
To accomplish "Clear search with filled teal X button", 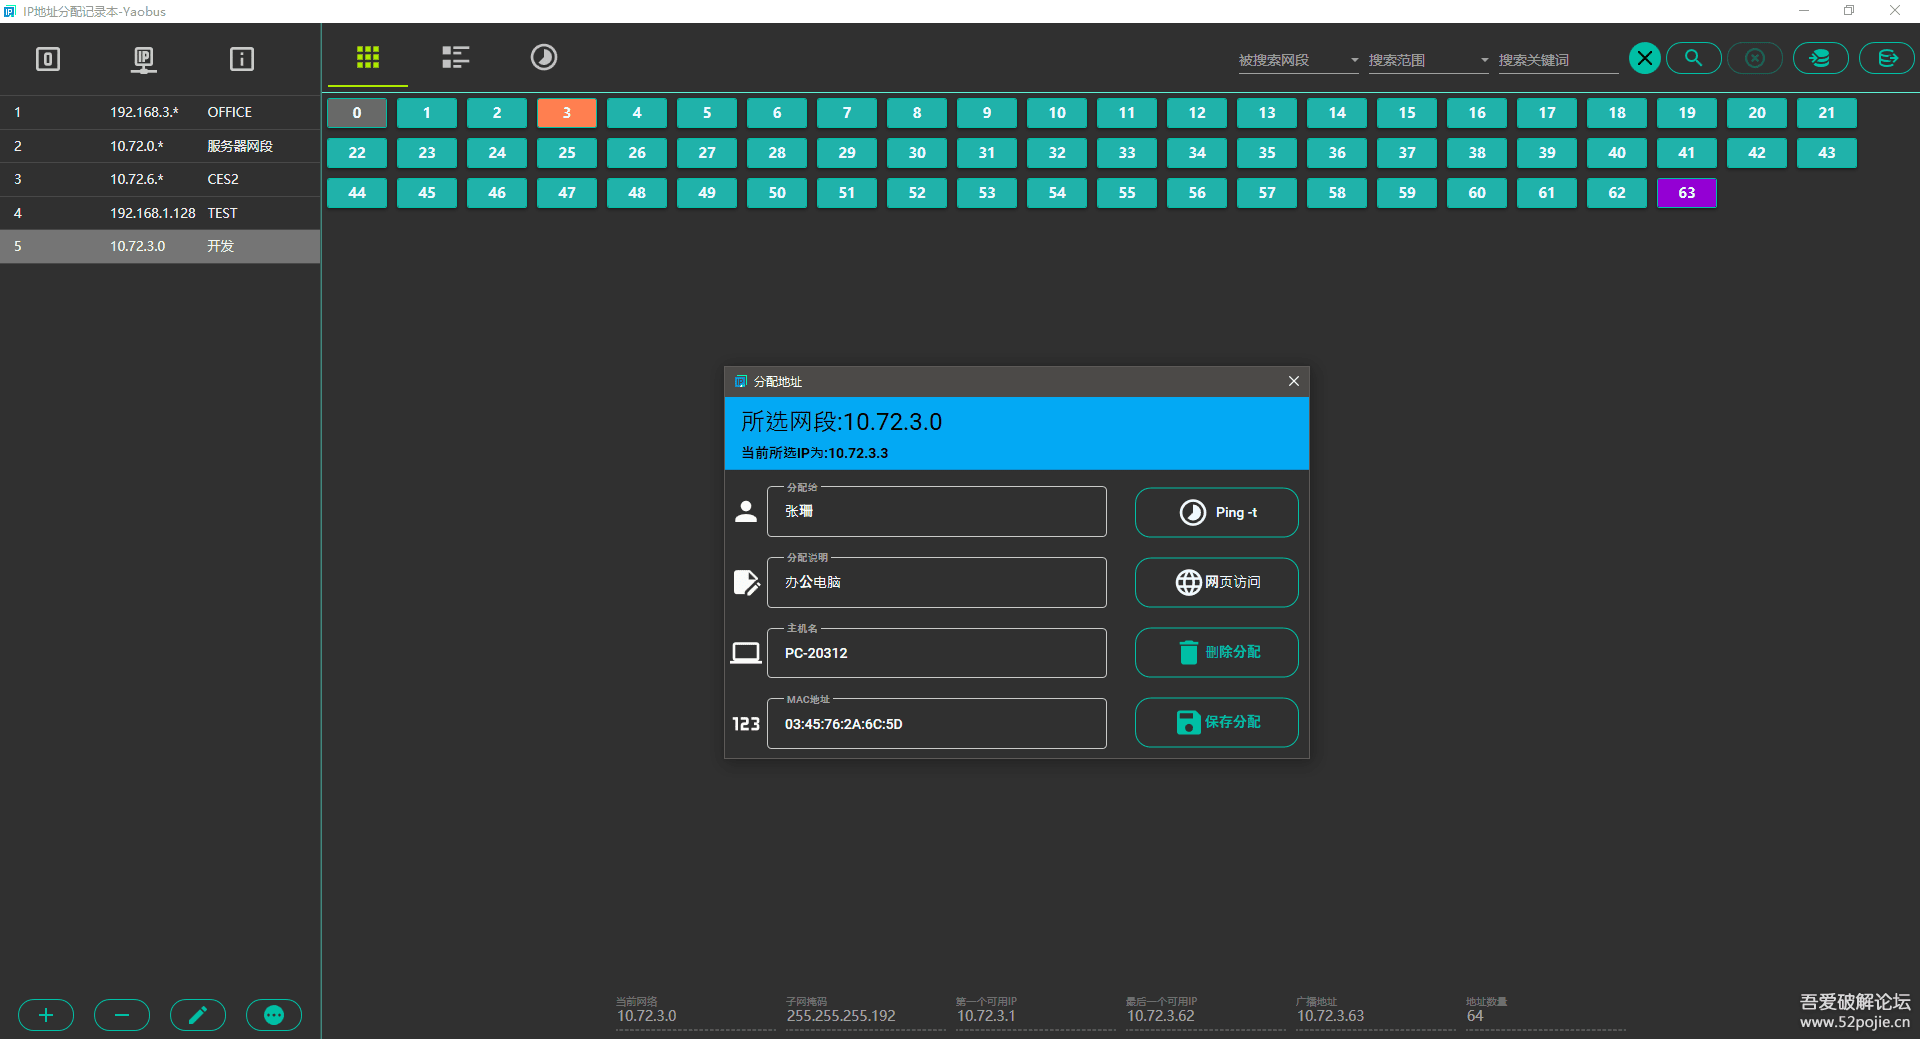I will (1644, 58).
